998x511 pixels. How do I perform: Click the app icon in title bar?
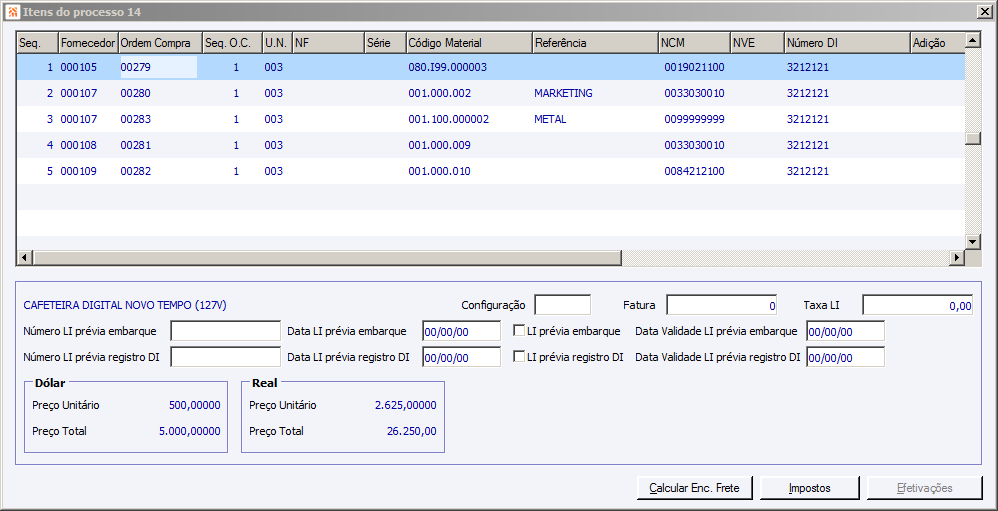pos(12,10)
